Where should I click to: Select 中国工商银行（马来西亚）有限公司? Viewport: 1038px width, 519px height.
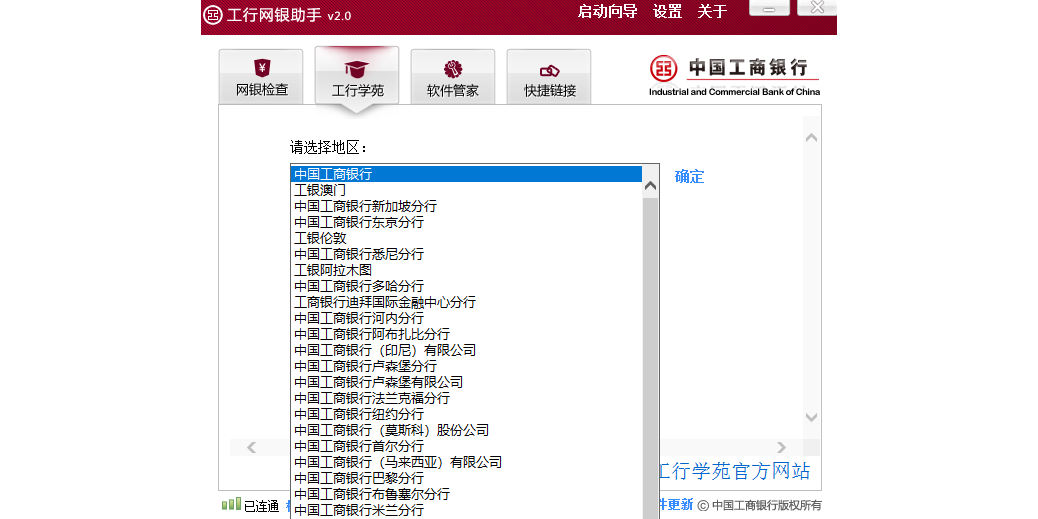pyautogui.click(x=466, y=461)
